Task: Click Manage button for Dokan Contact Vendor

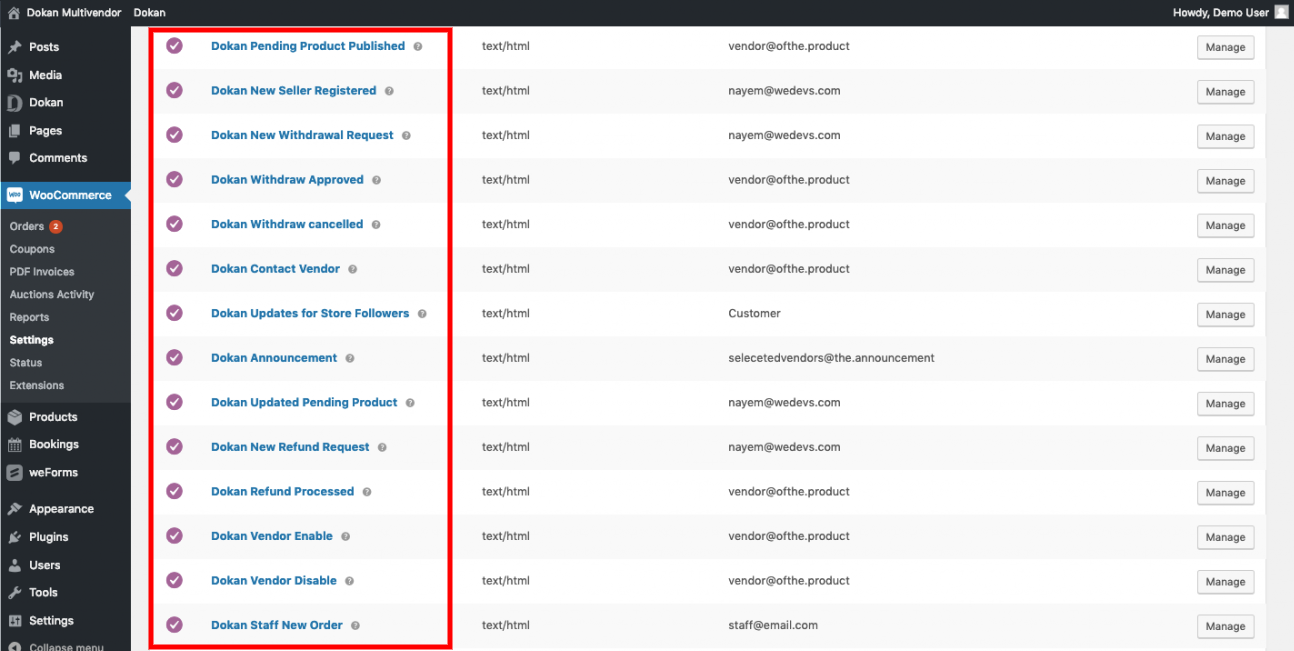Action: point(1225,270)
